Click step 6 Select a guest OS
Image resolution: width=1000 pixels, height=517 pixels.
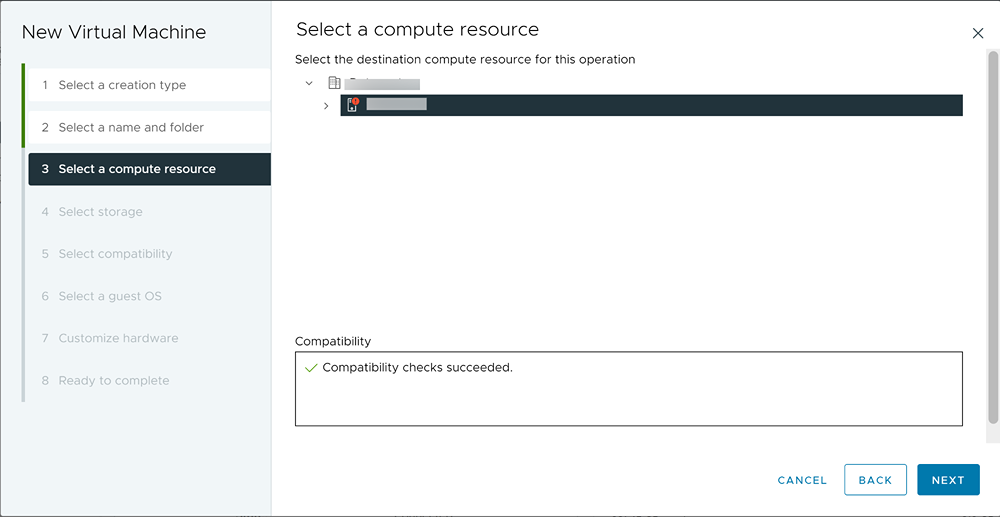[x=110, y=296]
